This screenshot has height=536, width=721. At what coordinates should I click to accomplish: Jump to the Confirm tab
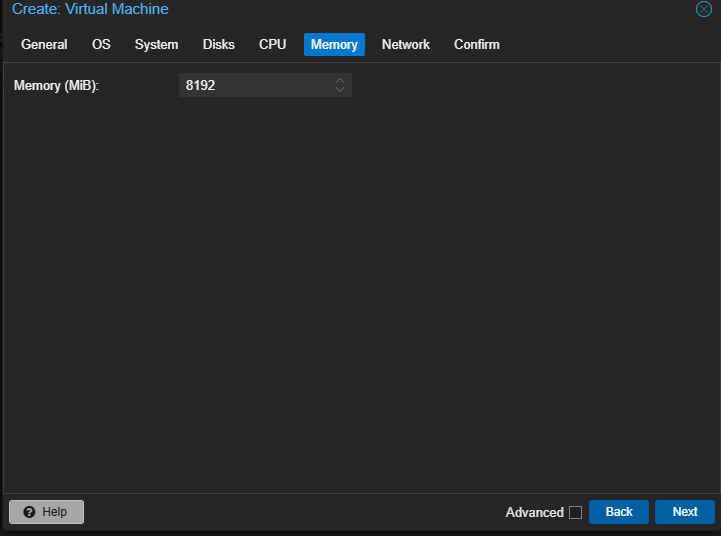pyautogui.click(x=476, y=45)
